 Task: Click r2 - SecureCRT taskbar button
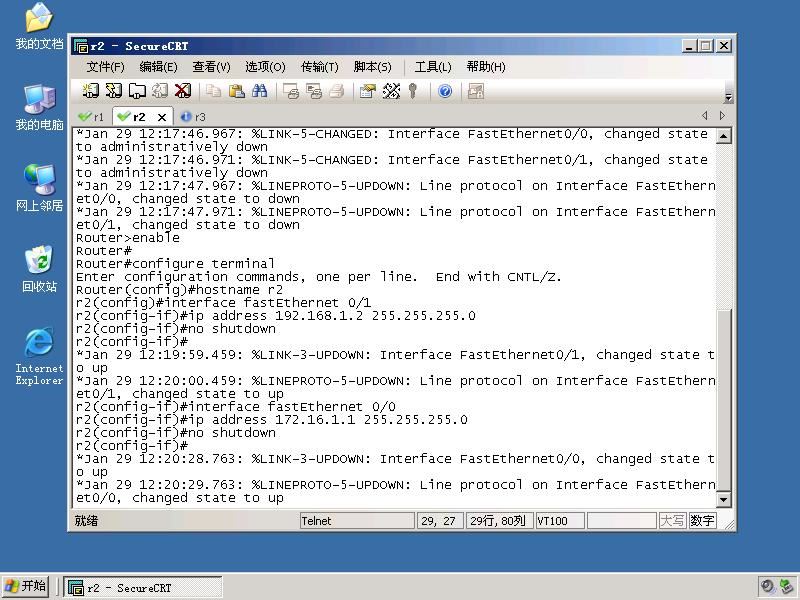(143, 587)
